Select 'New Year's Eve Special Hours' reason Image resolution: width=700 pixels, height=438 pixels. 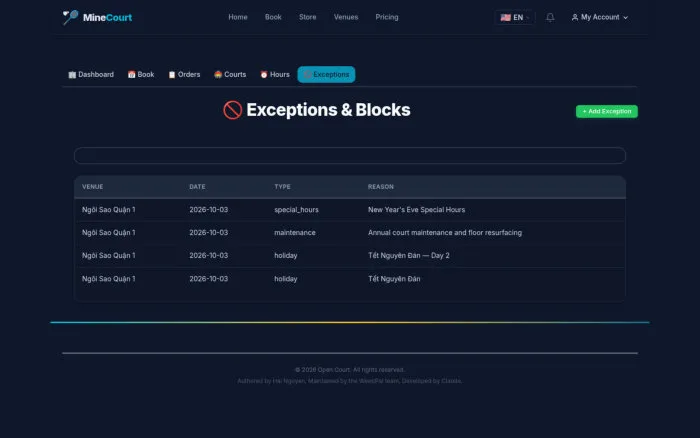pos(417,209)
